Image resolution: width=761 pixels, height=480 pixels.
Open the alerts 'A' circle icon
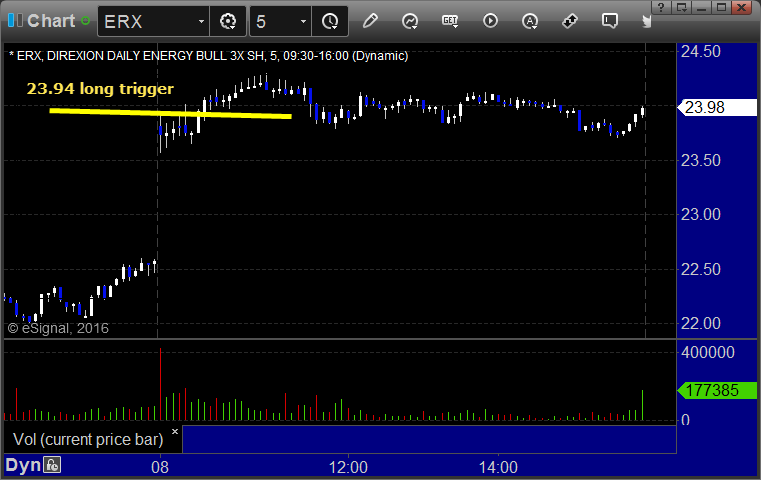tap(530, 21)
